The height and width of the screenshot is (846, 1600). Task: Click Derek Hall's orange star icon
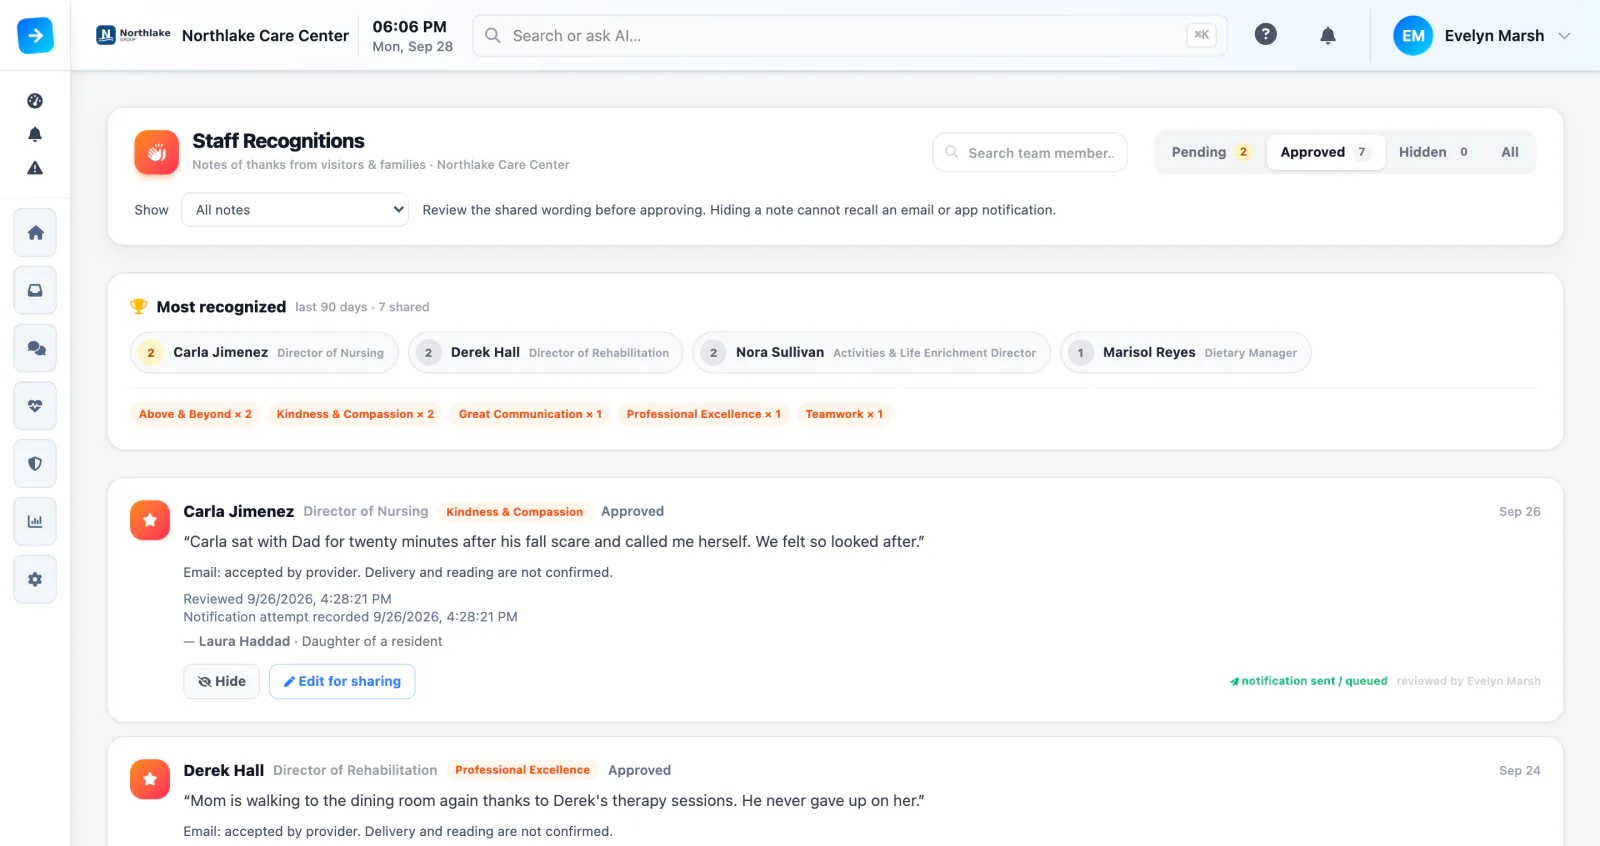coord(150,779)
